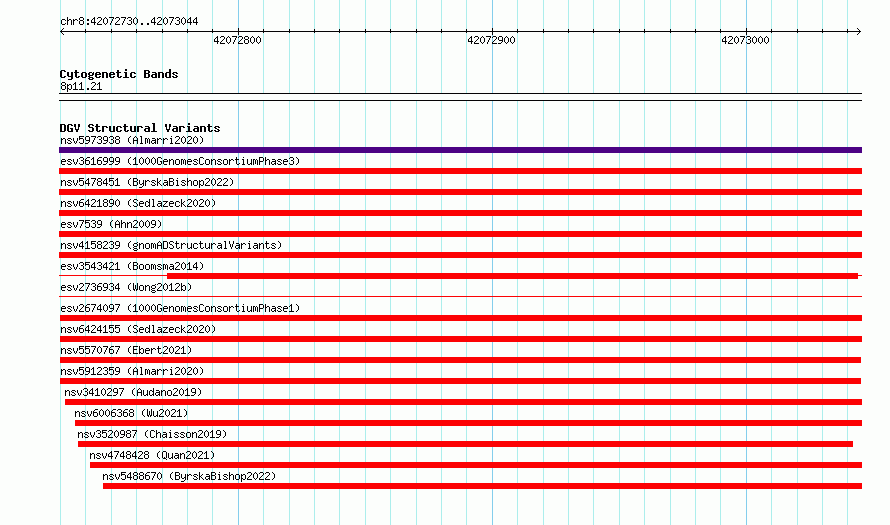Click the esv3616999 (1000GenomesConsortiumPhase3) label

click(x=180, y=161)
